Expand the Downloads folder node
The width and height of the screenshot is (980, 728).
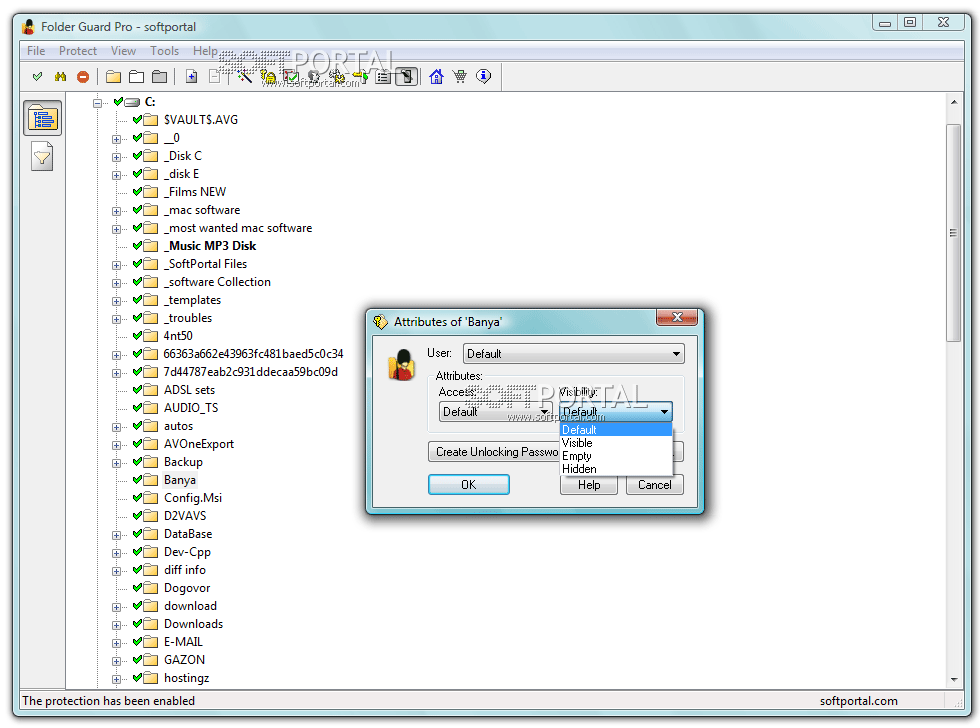coord(116,626)
